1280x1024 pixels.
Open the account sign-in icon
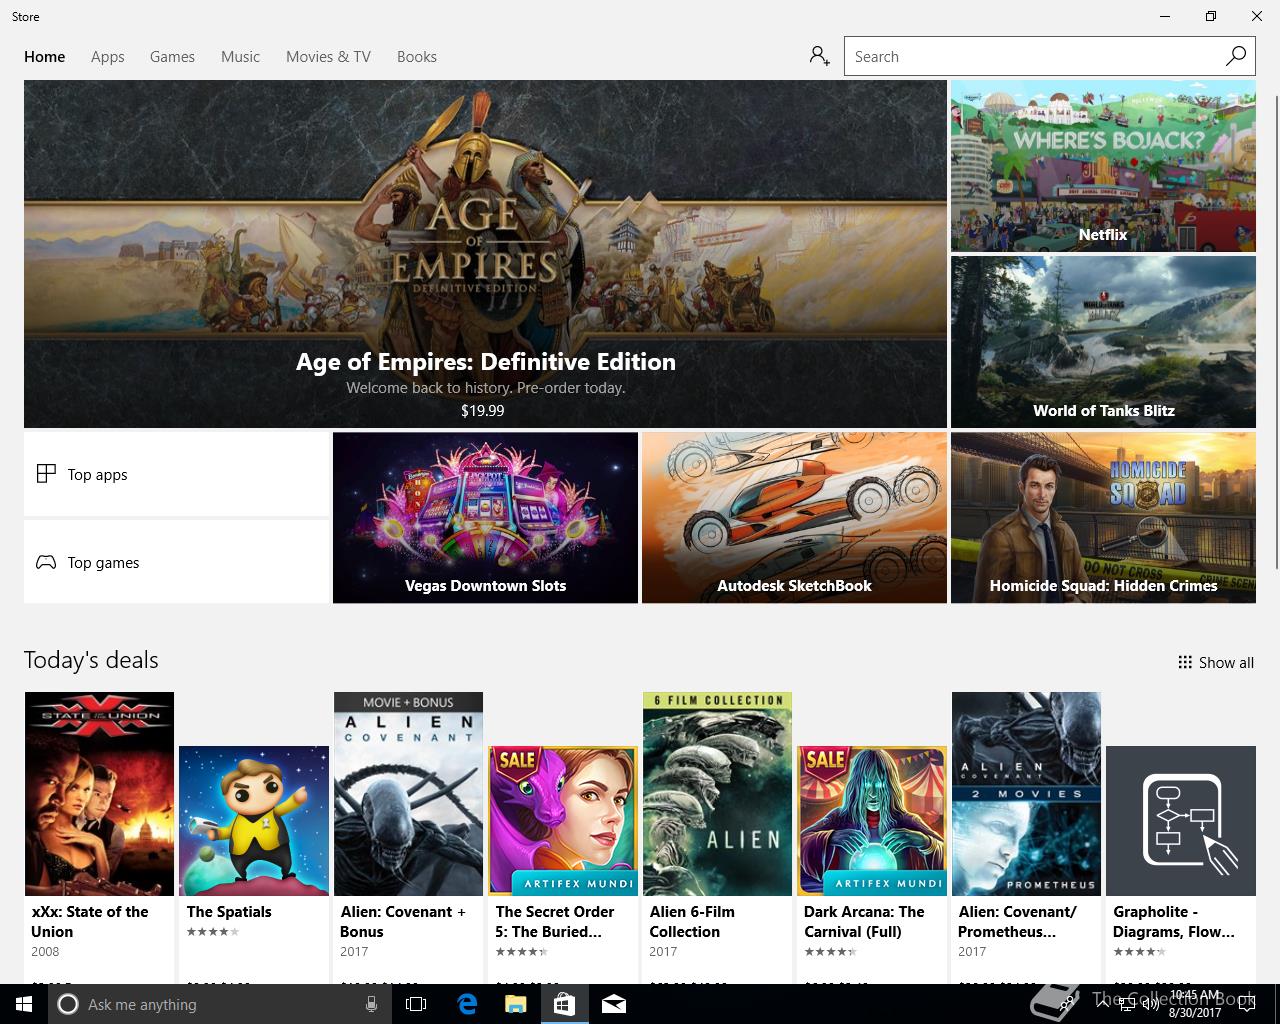click(x=820, y=56)
